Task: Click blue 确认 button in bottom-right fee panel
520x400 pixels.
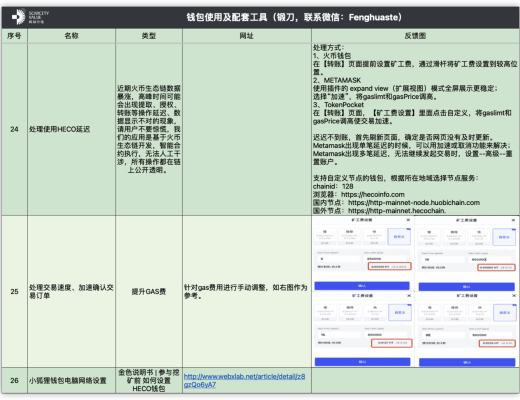Action: click(467, 362)
